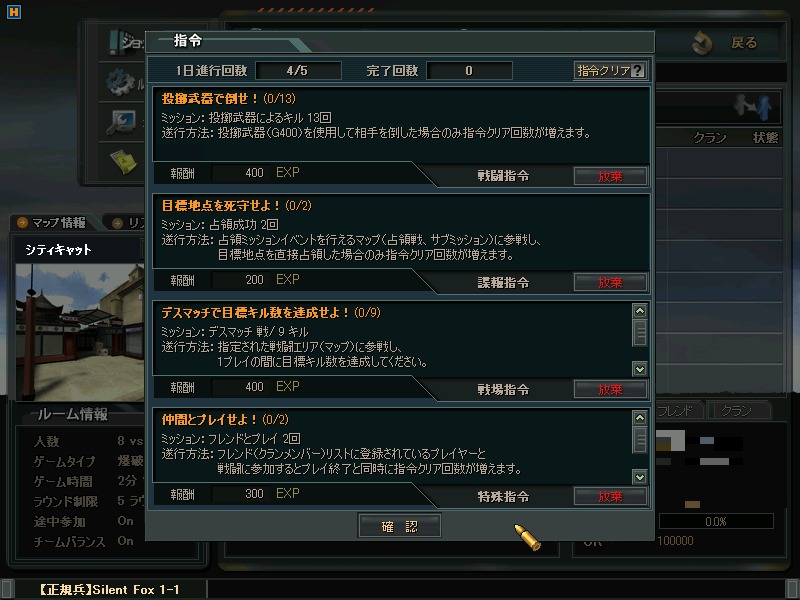
Task: Click the question mark on 指令クリア button
Action: point(637,70)
